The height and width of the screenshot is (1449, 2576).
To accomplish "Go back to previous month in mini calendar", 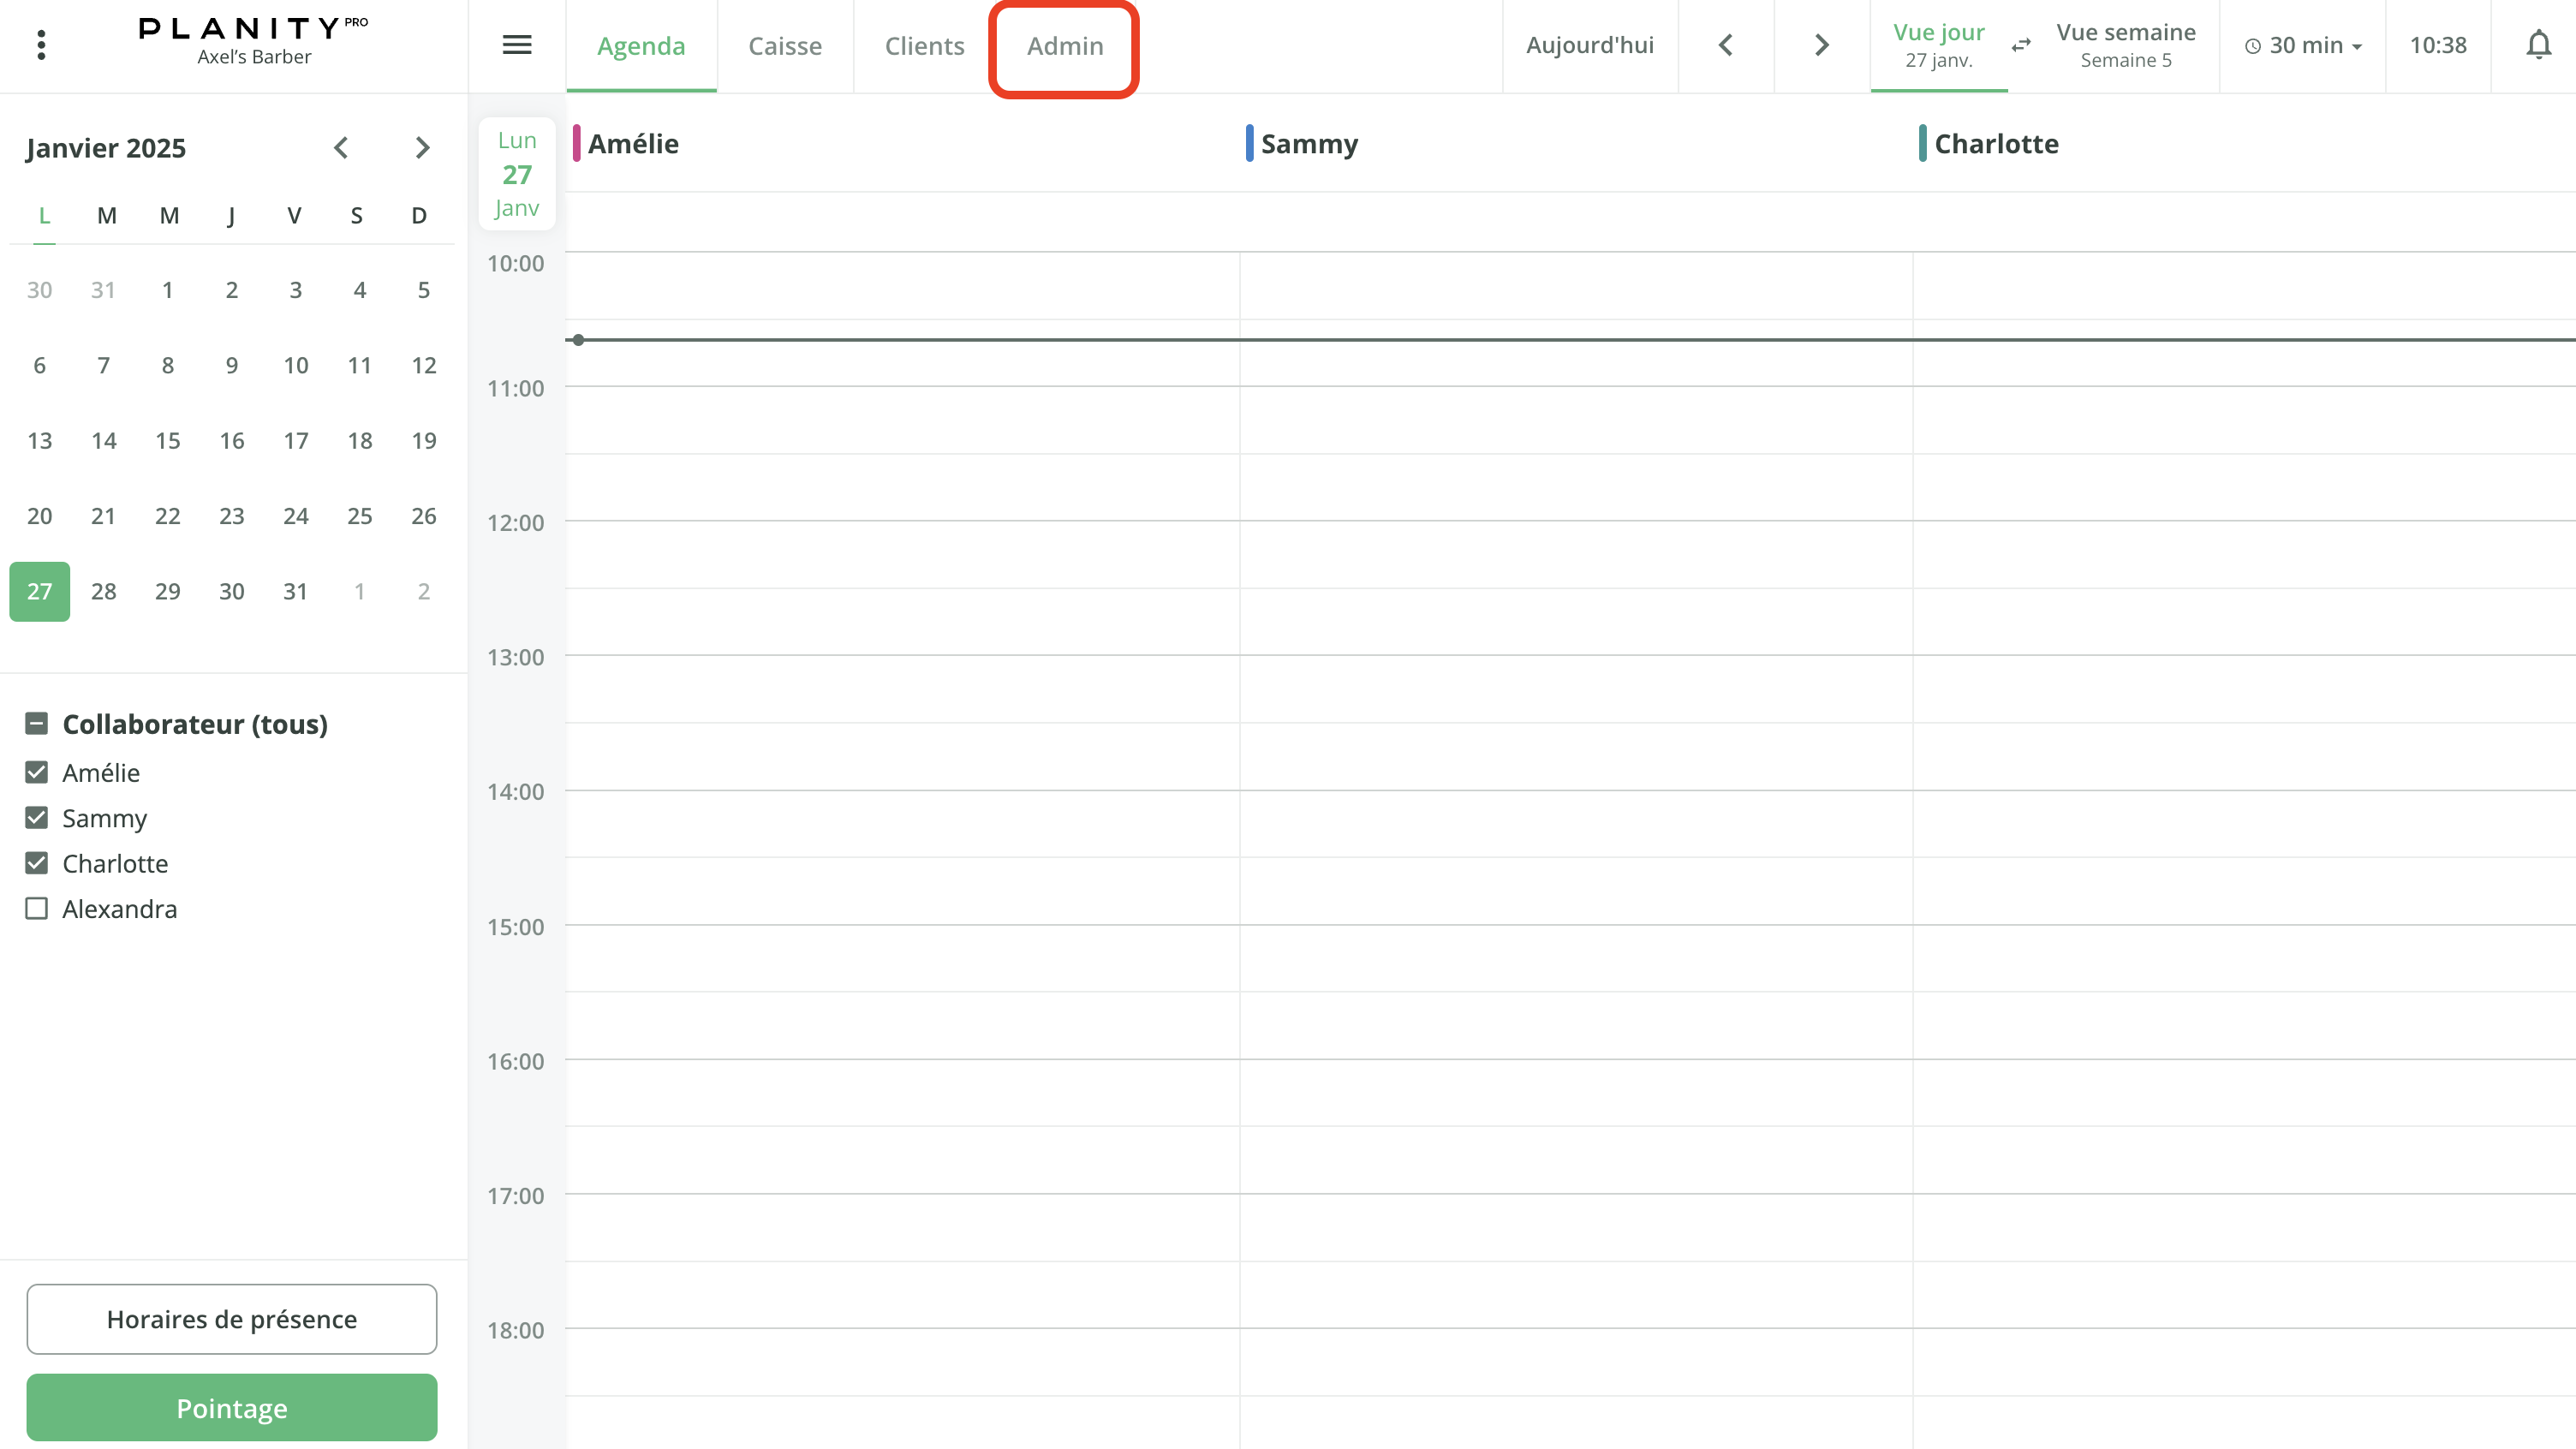I will tap(341, 147).
